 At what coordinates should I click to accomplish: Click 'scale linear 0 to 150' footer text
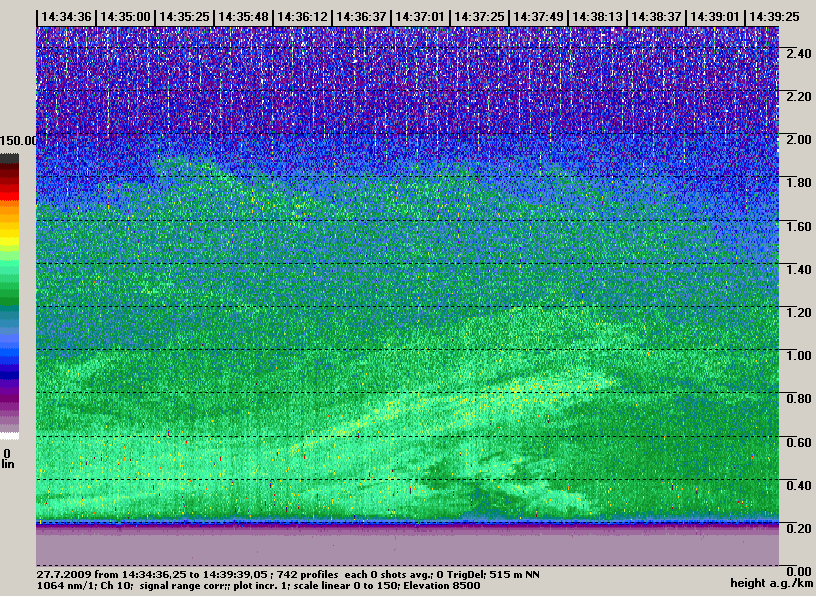[346, 586]
